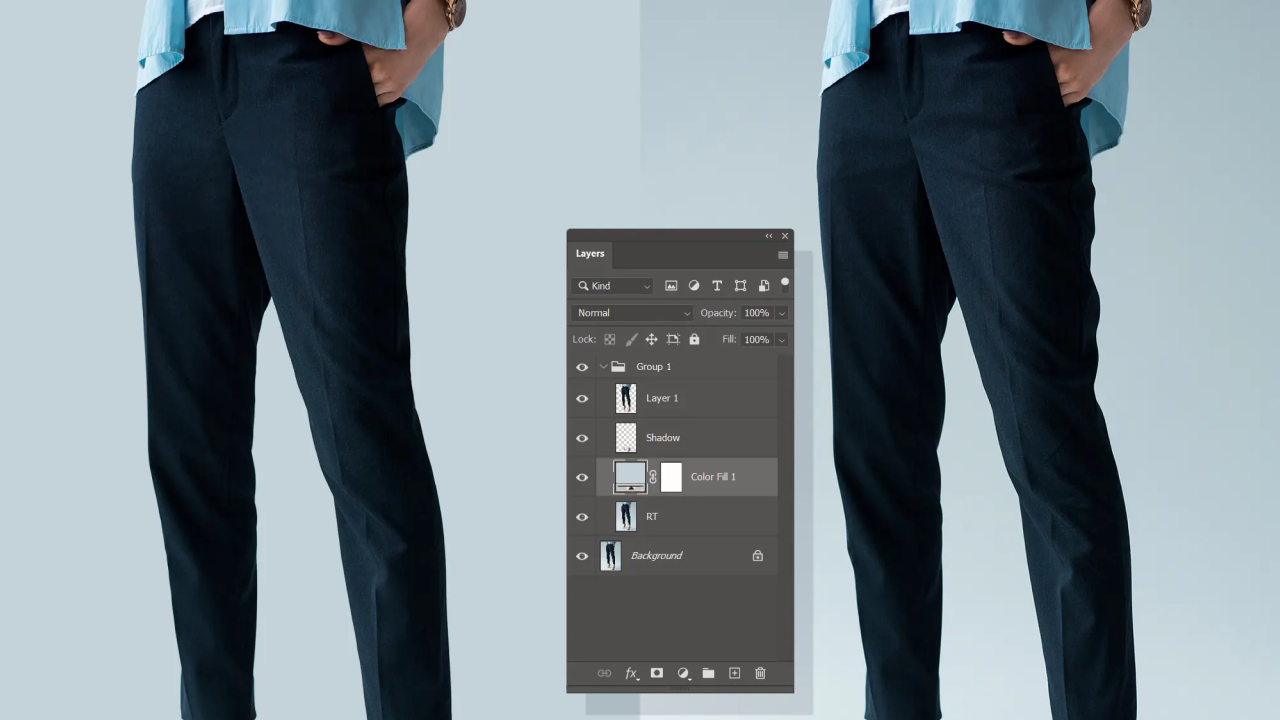Open the Layers panel flyout menu

(x=783, y=255)
